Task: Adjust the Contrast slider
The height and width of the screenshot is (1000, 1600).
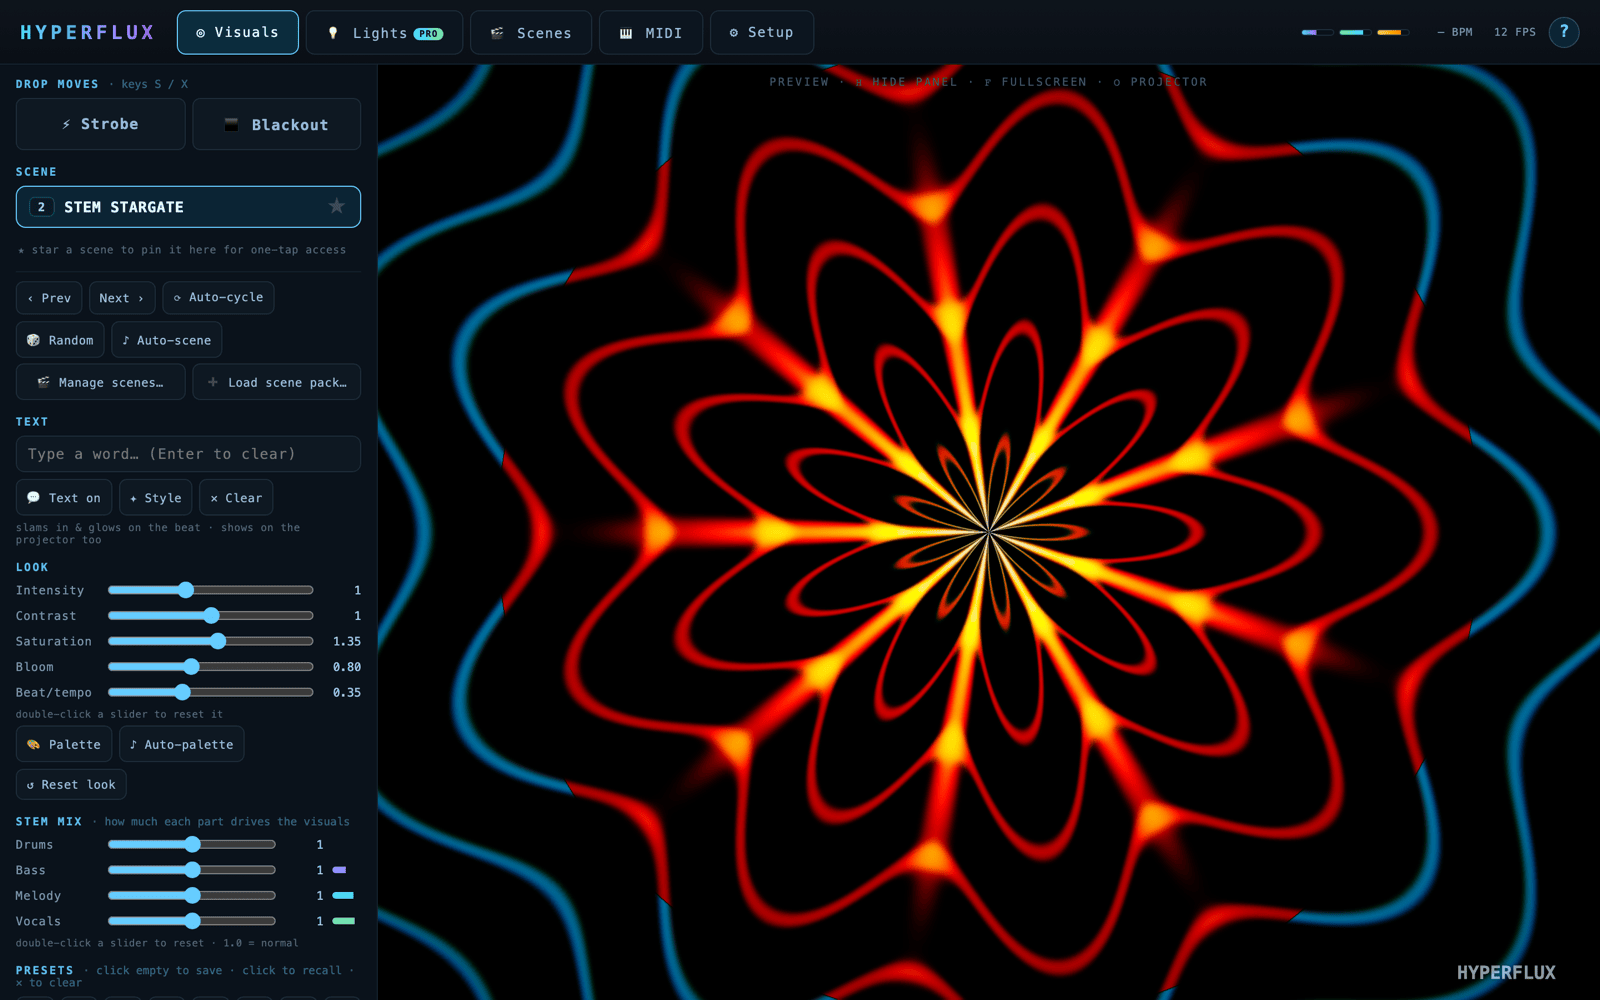Action: (211, 615)
